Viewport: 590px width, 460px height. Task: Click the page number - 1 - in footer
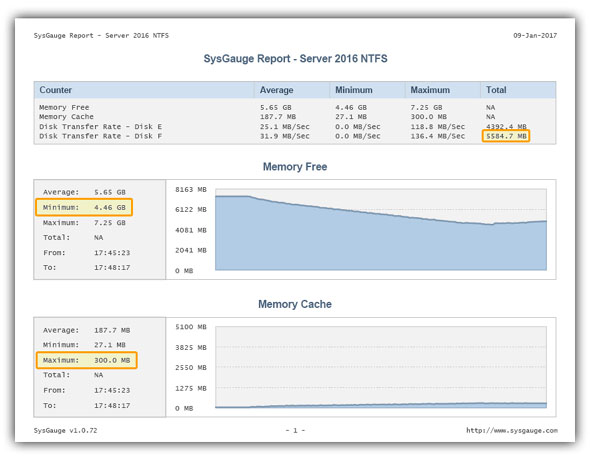click(x=295, y=430)
